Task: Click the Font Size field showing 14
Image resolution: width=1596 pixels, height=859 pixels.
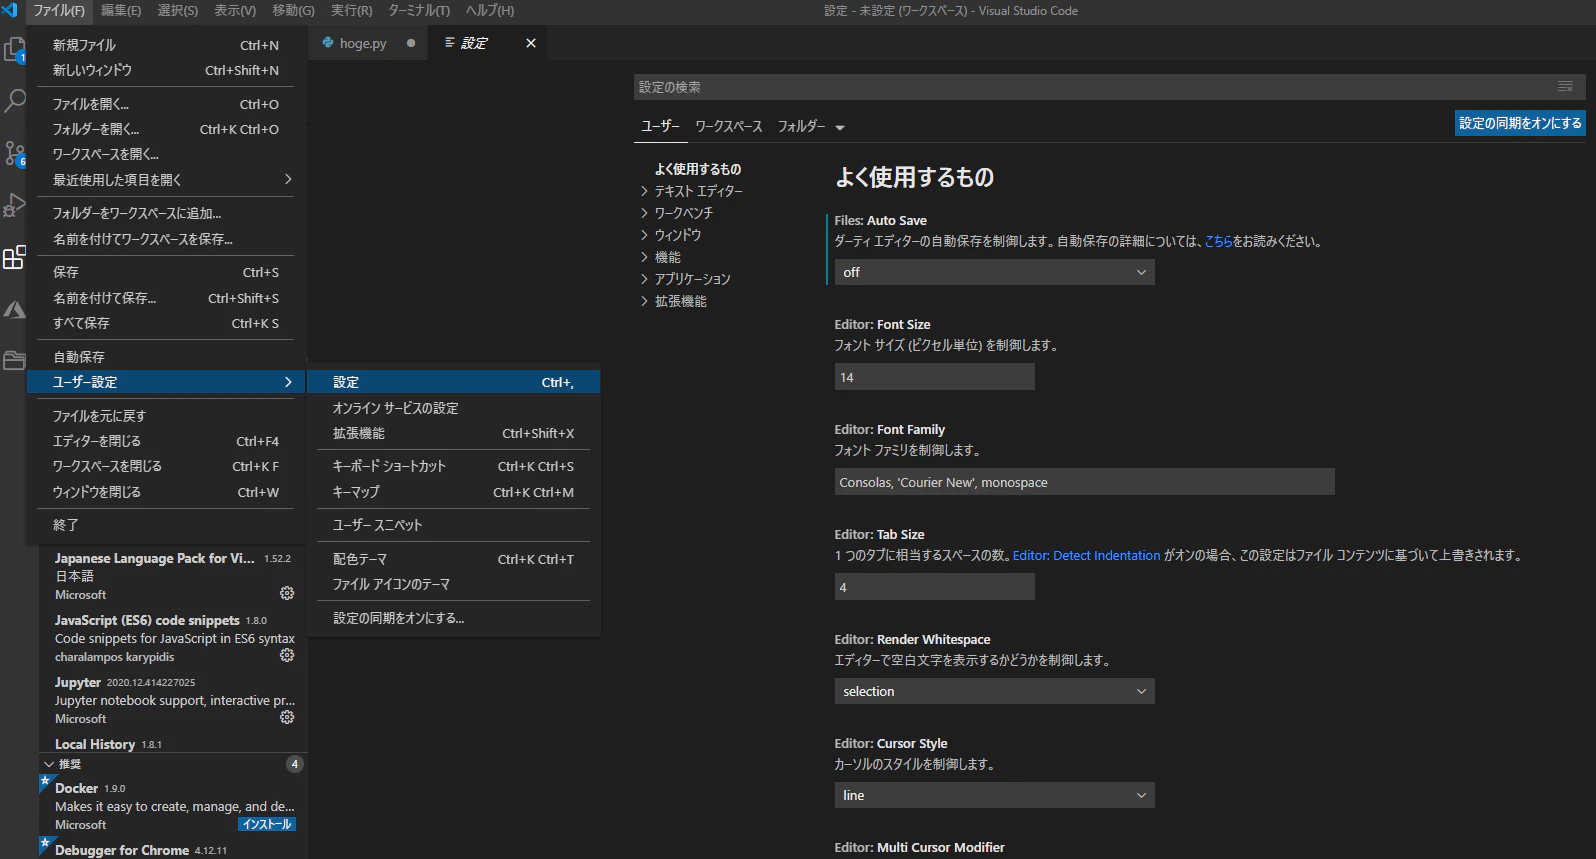Action: [x=934, y=377]
